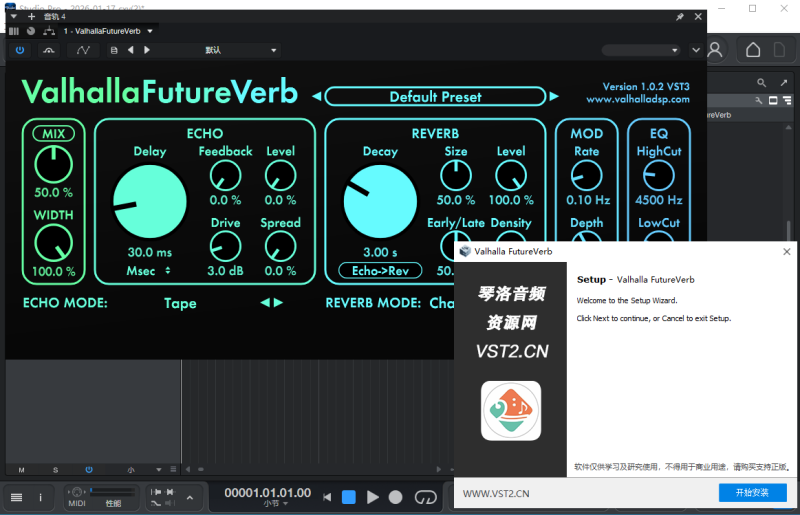Click the wrench settings icon
Screen dimensions: 800x515
(x=759, y=101)
